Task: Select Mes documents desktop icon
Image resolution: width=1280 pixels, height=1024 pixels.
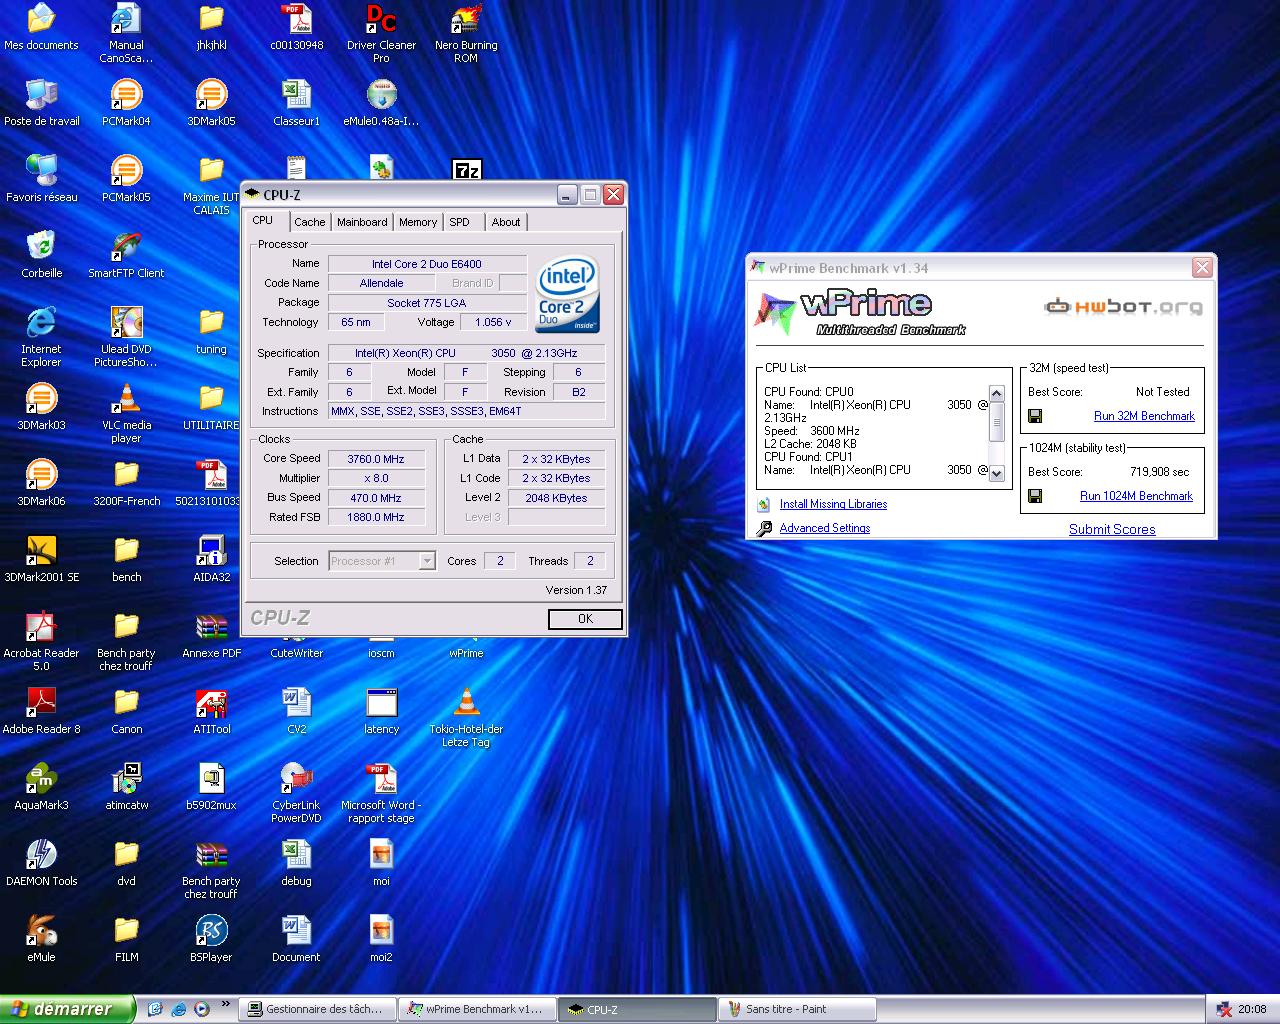Action: pyautogui.click(x=41, y=28)
